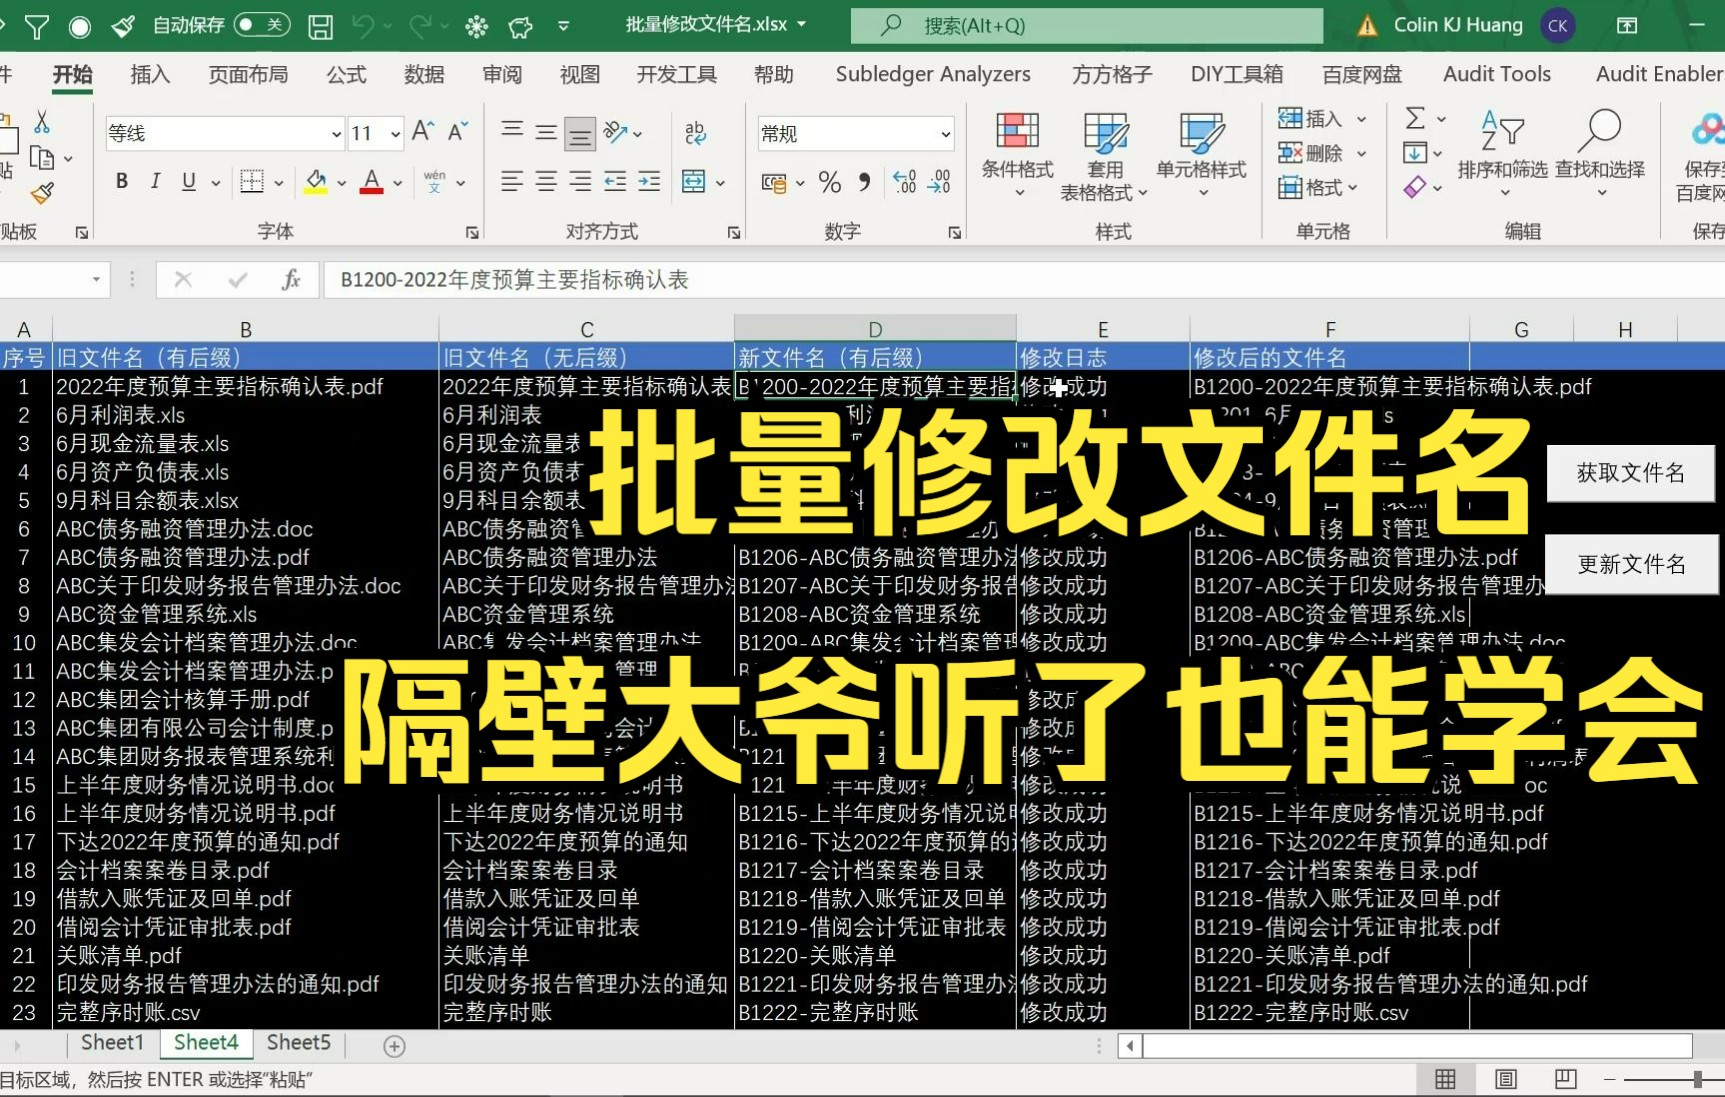Click the 更新文件名 button
Screen dimensions: 1725x1097
(x=1631, y=564)
